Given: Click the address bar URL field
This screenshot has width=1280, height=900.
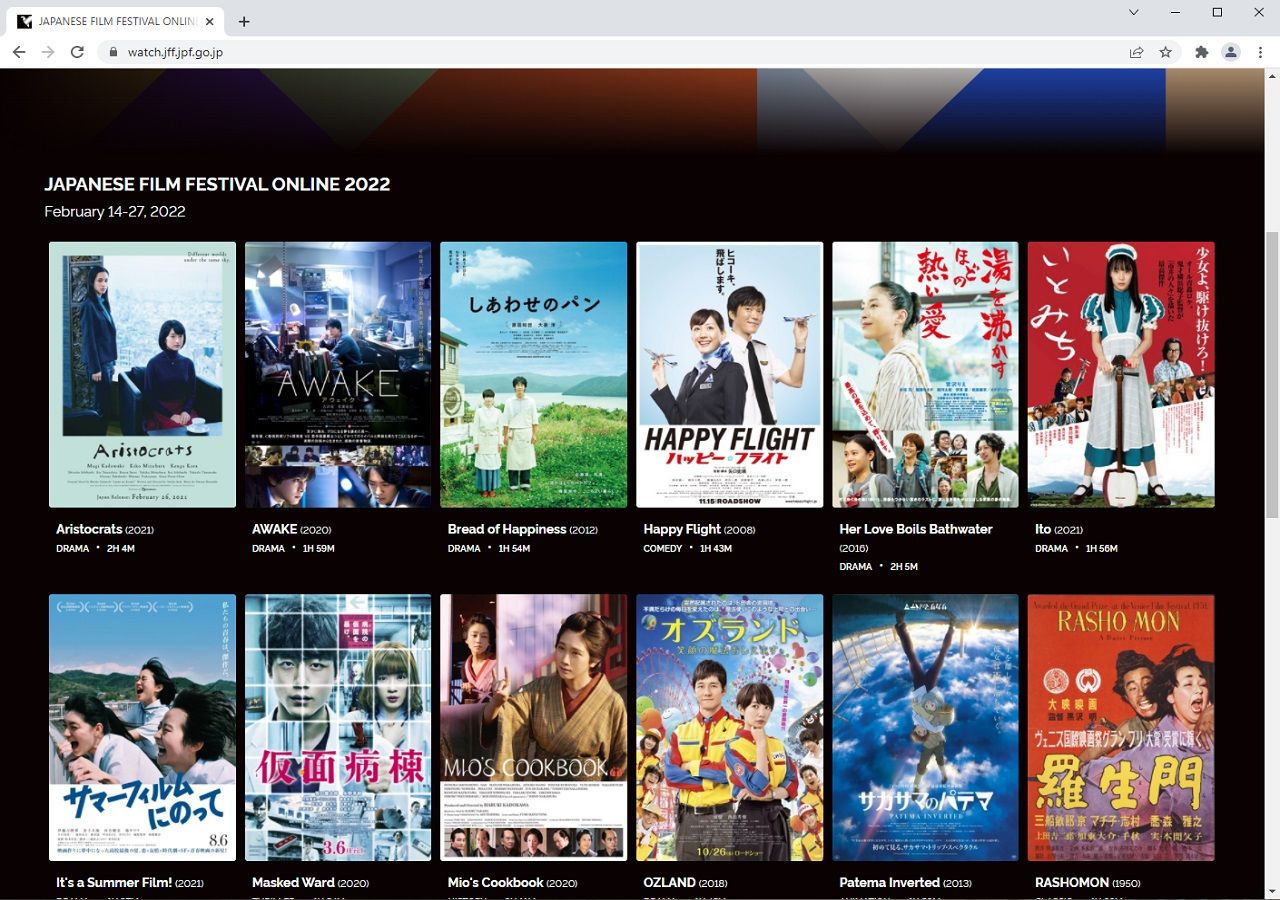Looking at the screenshot, I should point(600,52).
